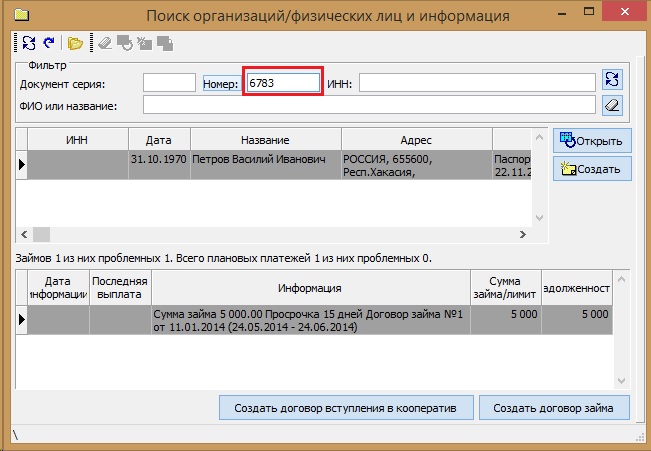The width and height of the screenshot is (651, 451).
Task: Click the Номер label
Action: point(220,84)
